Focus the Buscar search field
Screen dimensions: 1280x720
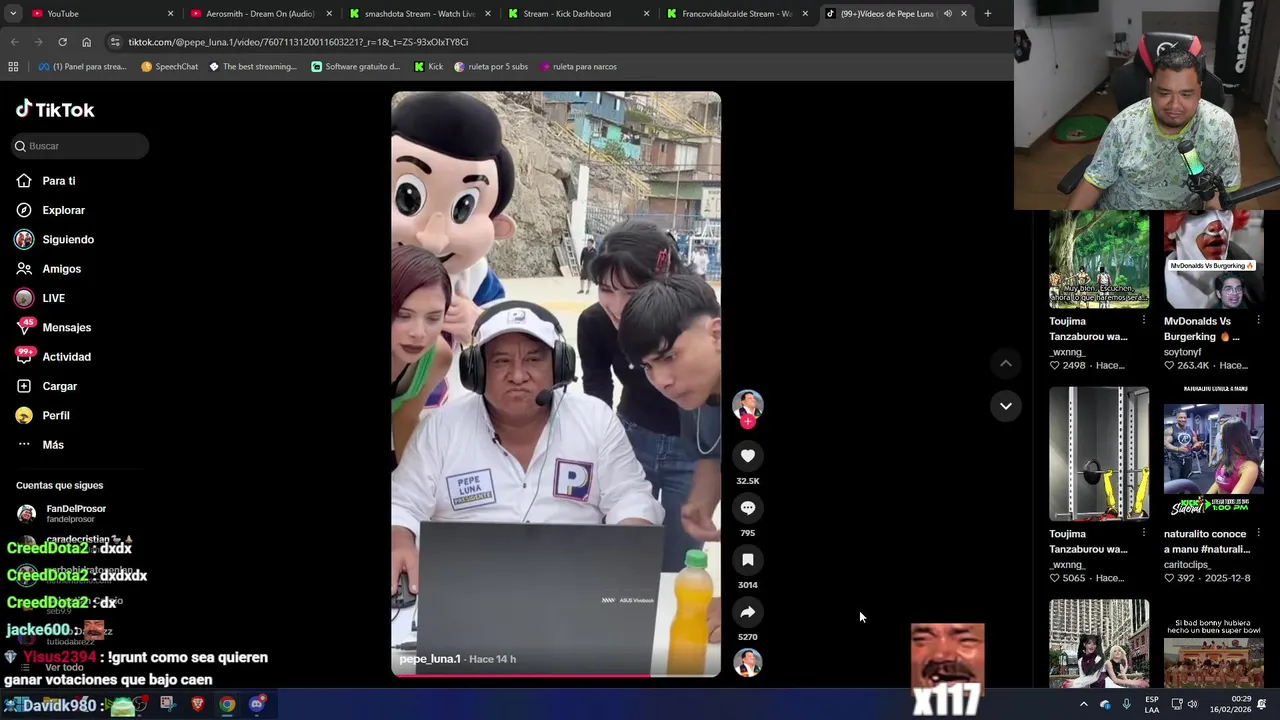[x=82, y=146]
